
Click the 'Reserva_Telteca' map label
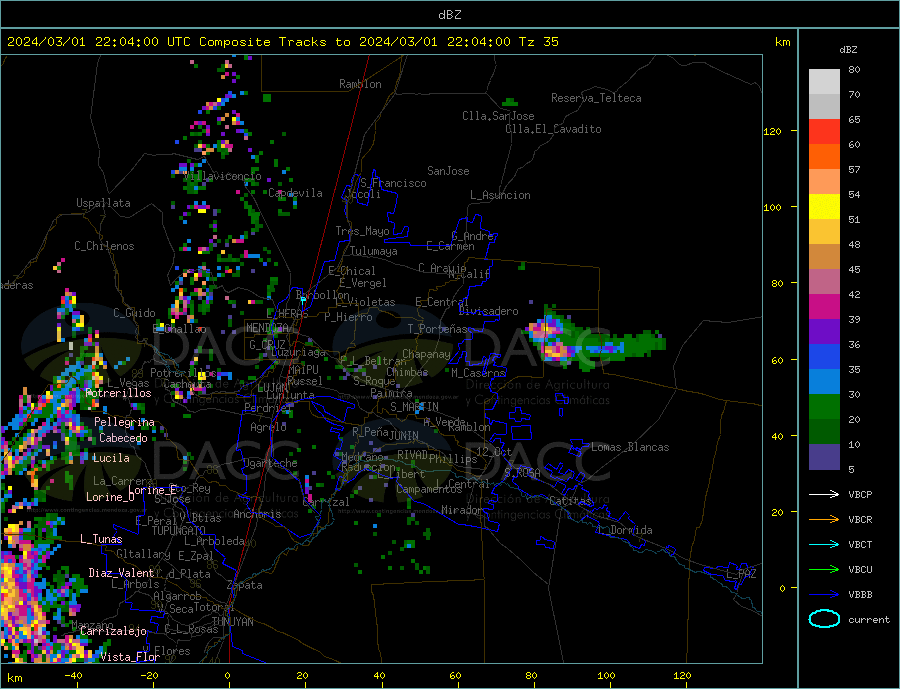point(596,98)
